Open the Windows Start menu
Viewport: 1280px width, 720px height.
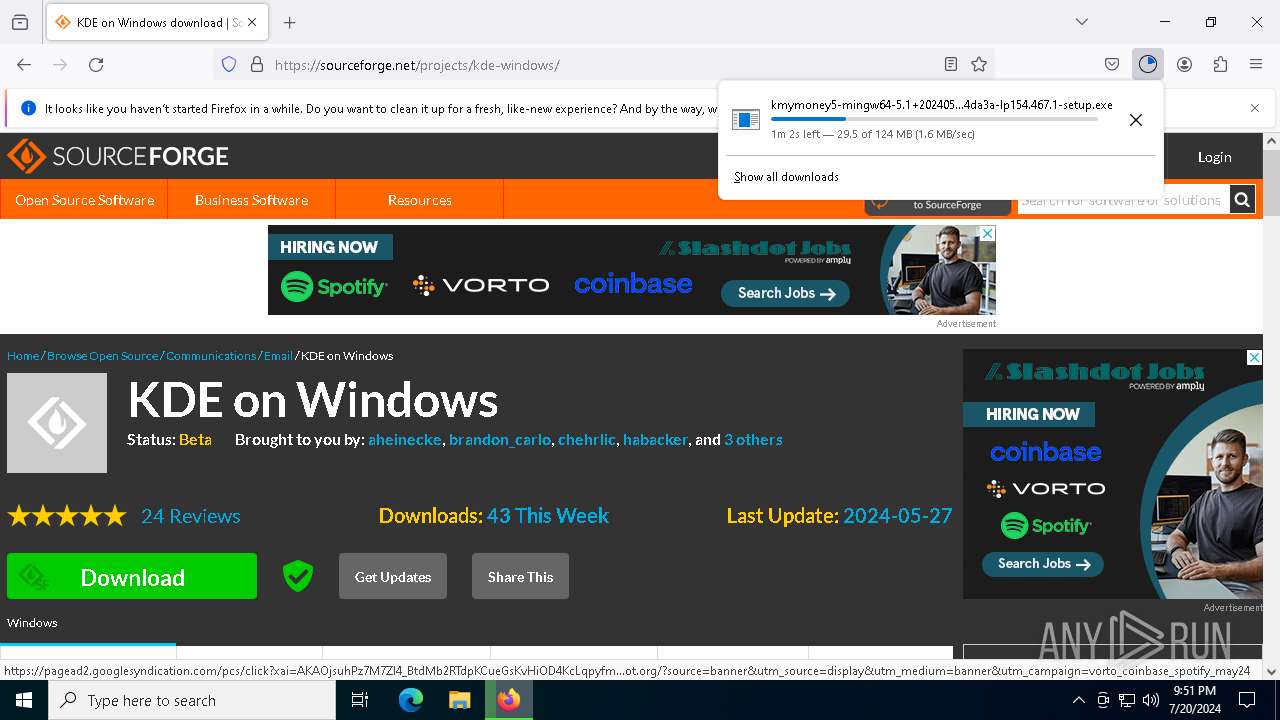(x=24, y=700)
